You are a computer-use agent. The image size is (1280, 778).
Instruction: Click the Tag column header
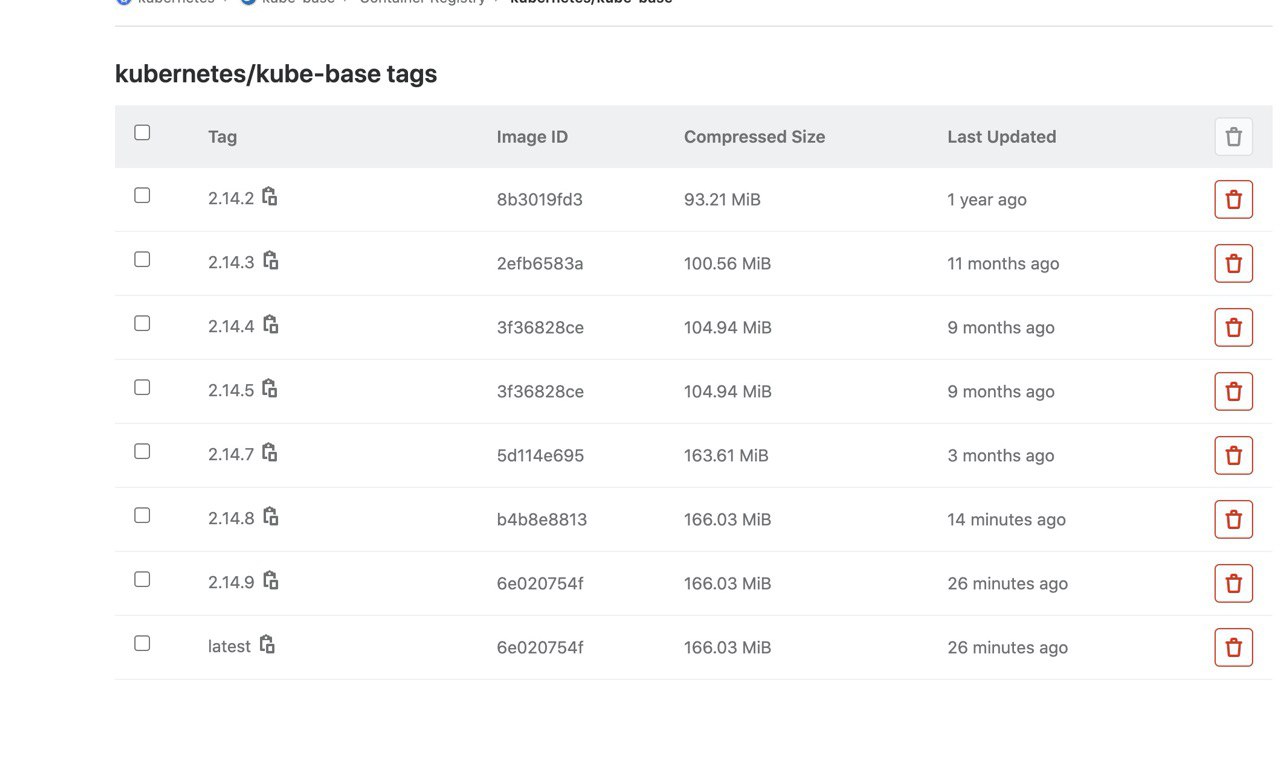coord(222,137)
